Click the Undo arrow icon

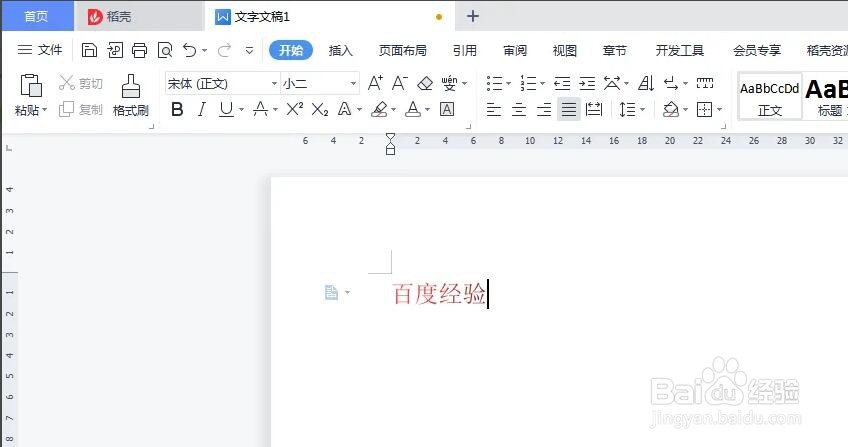pyautogui.click(x=189, y=50)
